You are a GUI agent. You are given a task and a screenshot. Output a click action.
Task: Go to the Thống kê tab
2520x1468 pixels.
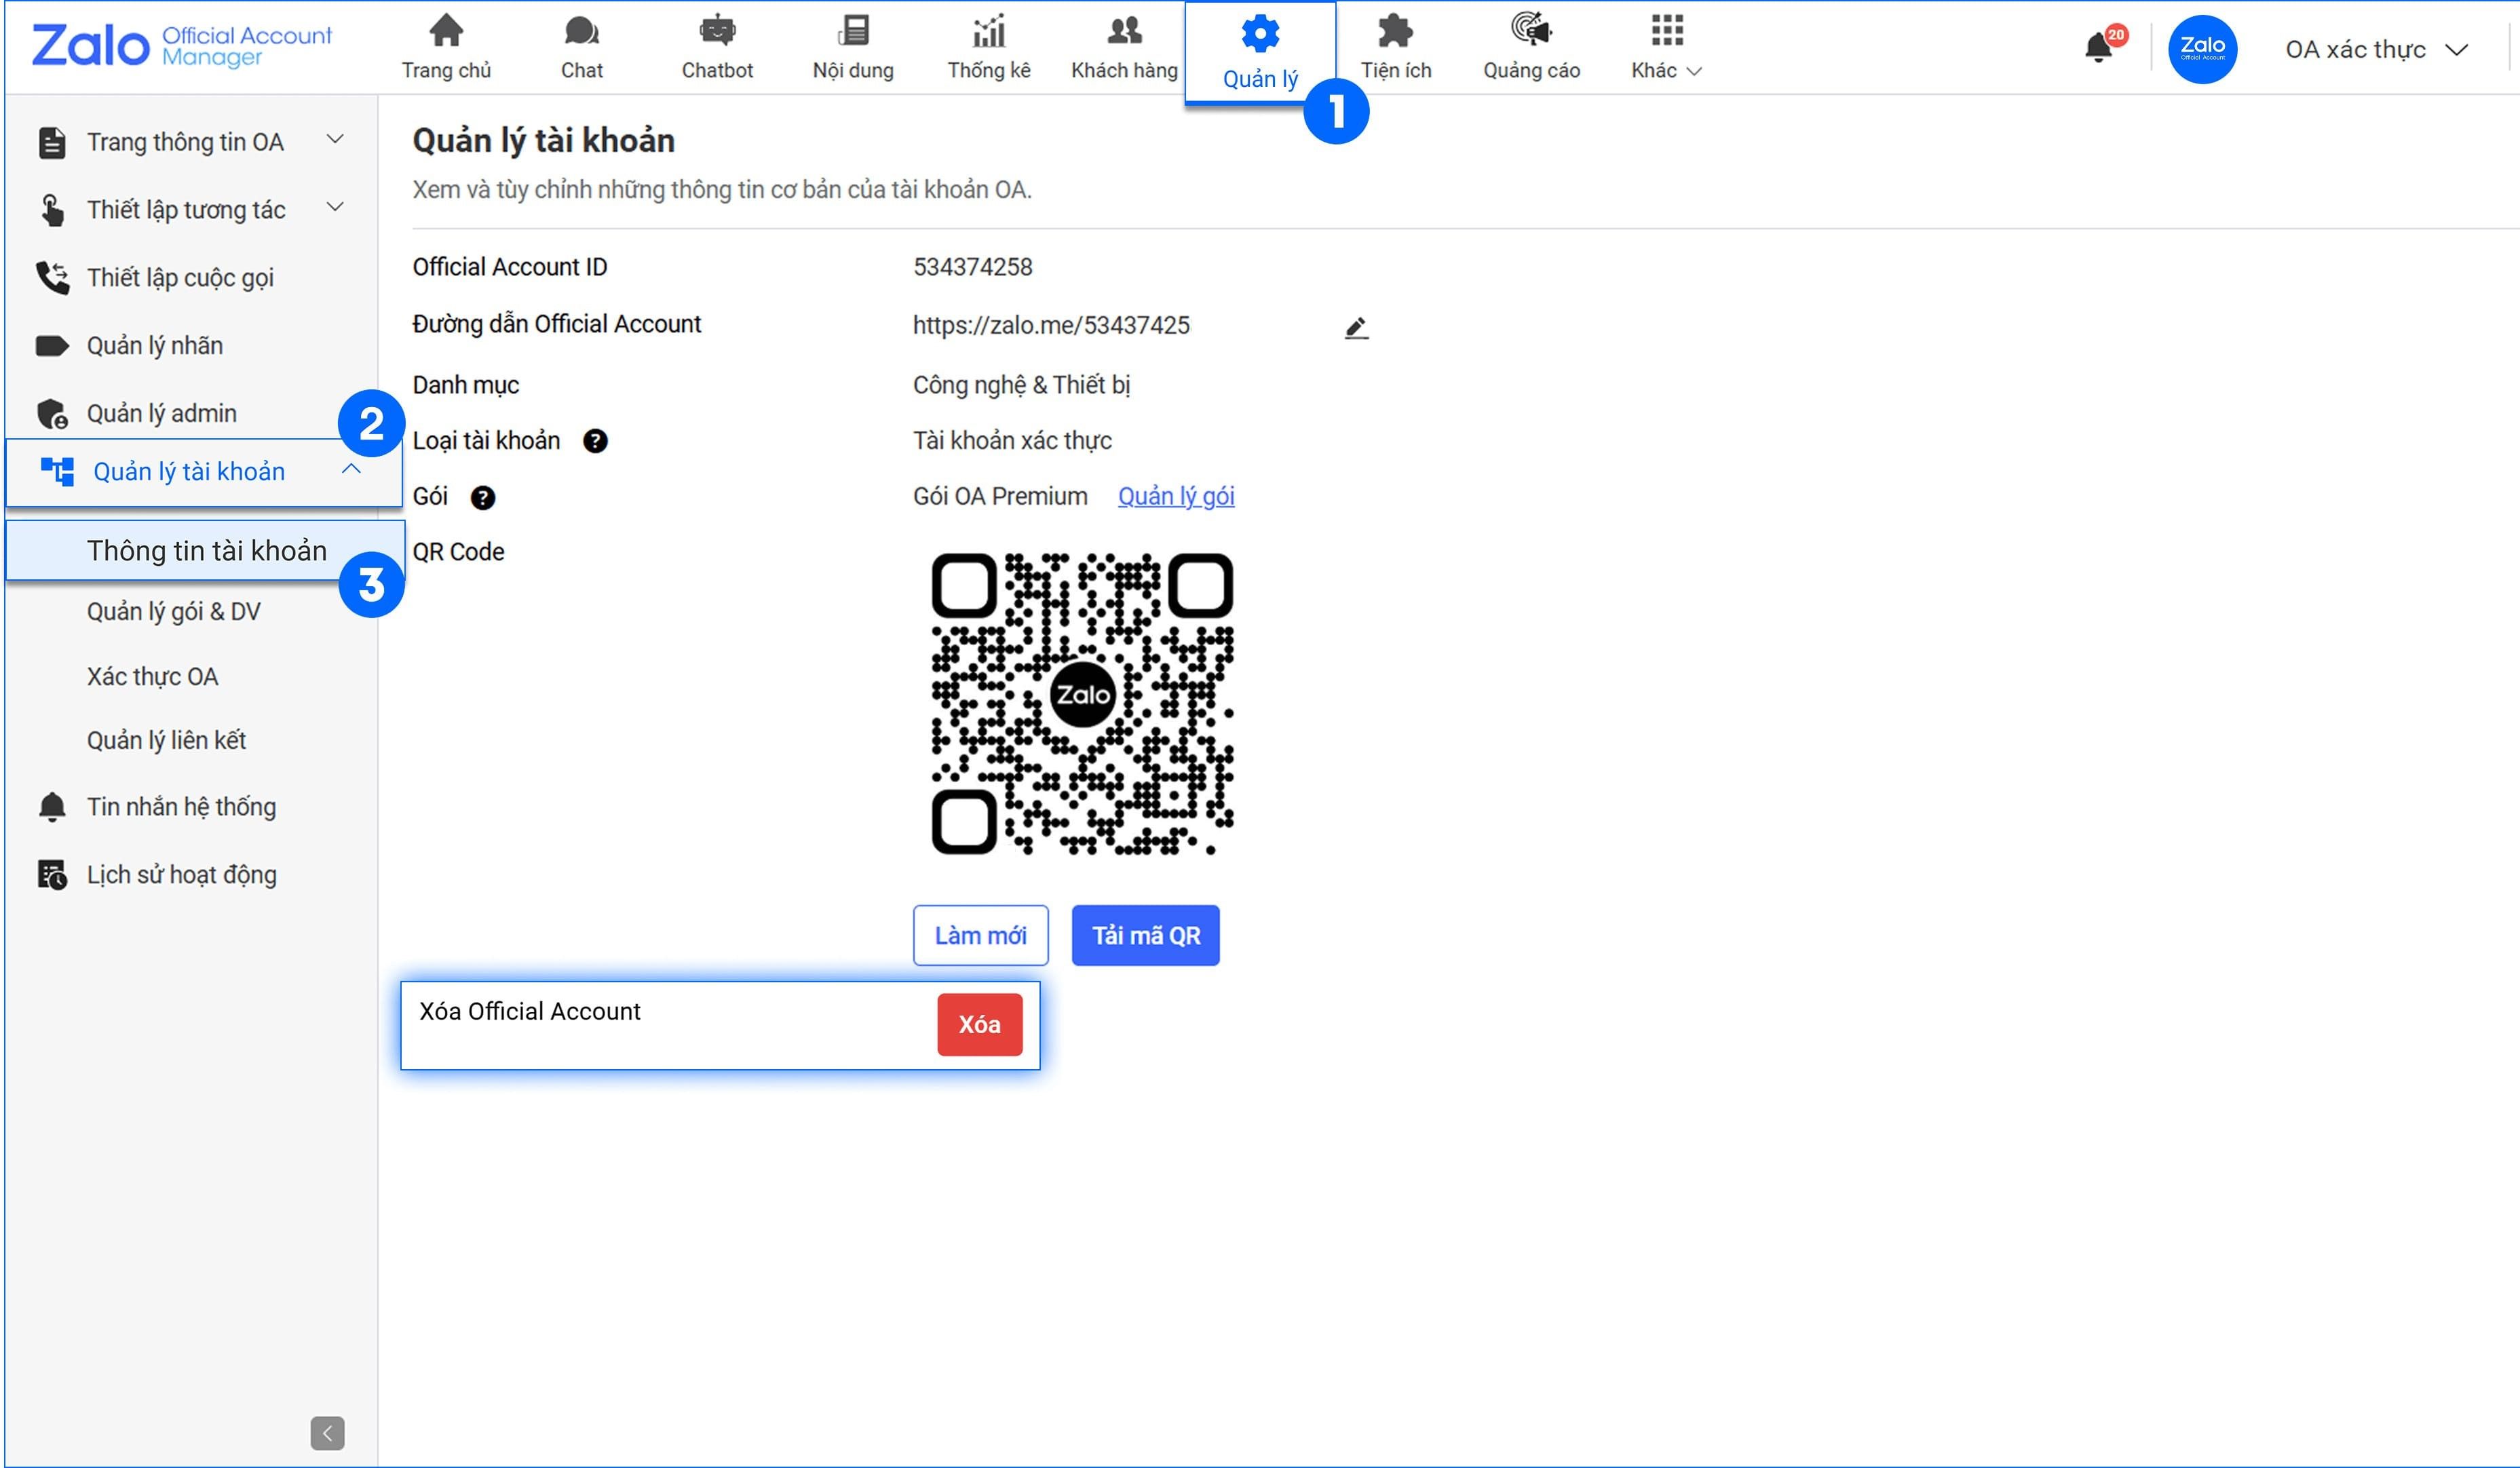coord(989,70)
